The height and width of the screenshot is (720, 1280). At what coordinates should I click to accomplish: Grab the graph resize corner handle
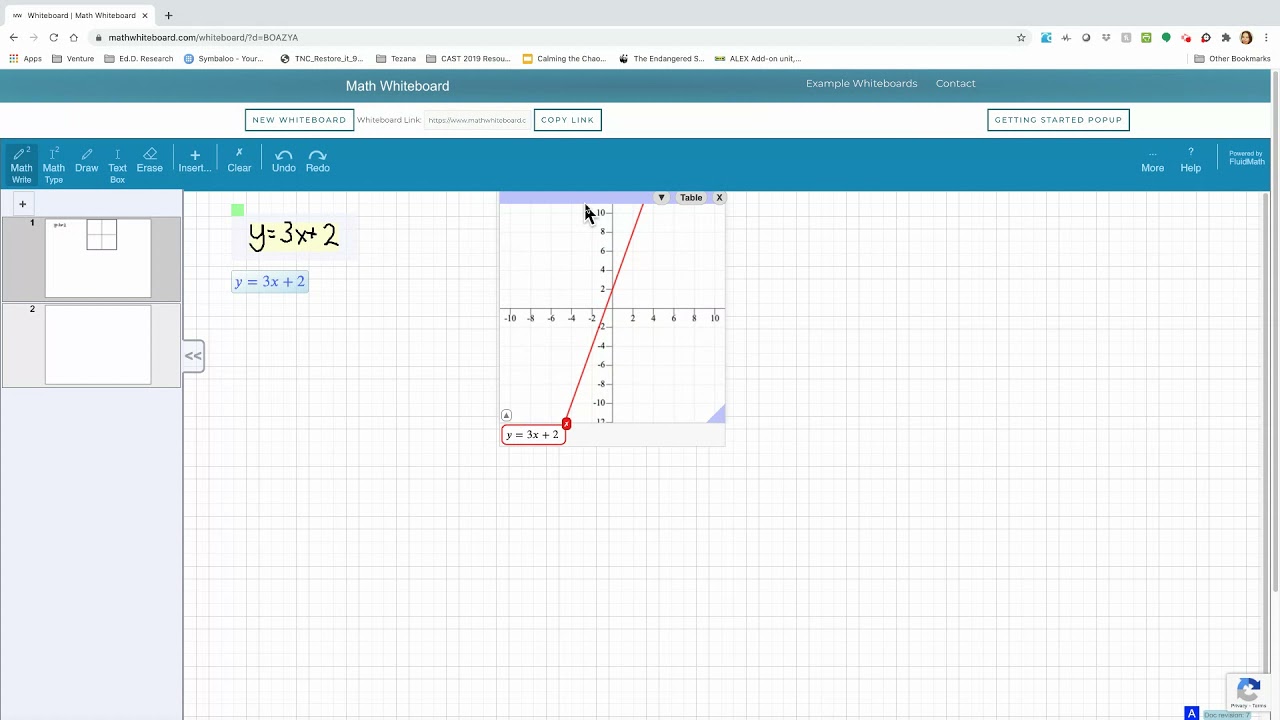717,414
